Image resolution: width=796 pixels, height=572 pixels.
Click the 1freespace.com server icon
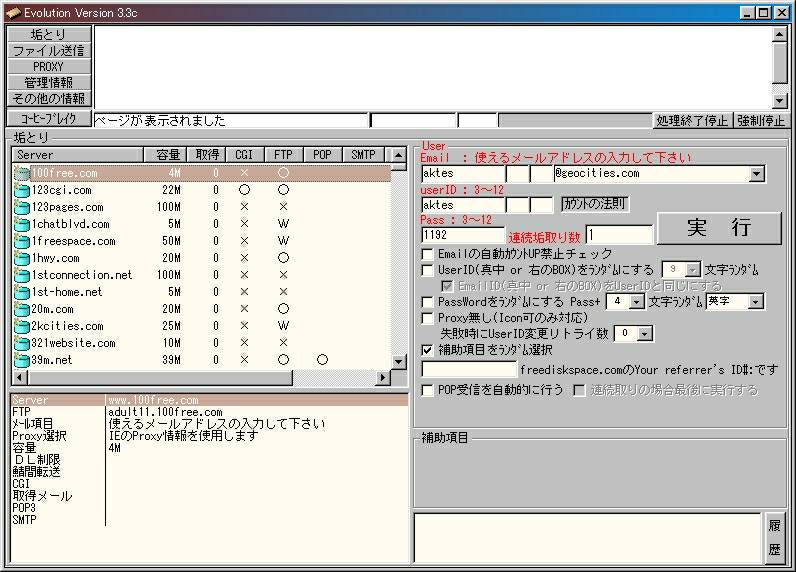[22, 241]
